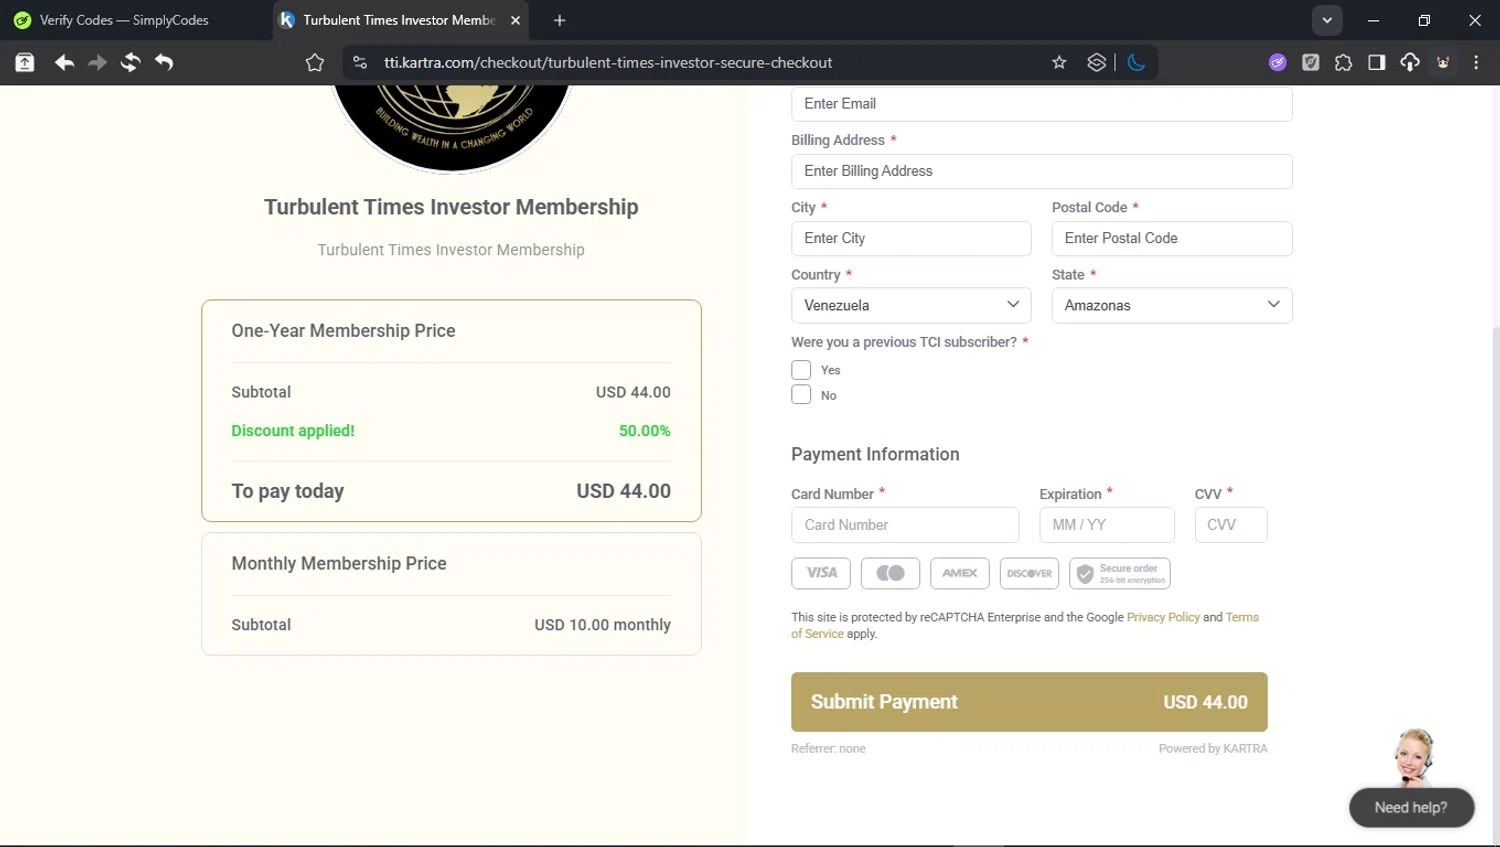Click the layers icon in address bar
This screenshot has height=847, width=1500.
(x=1097, y=63)
